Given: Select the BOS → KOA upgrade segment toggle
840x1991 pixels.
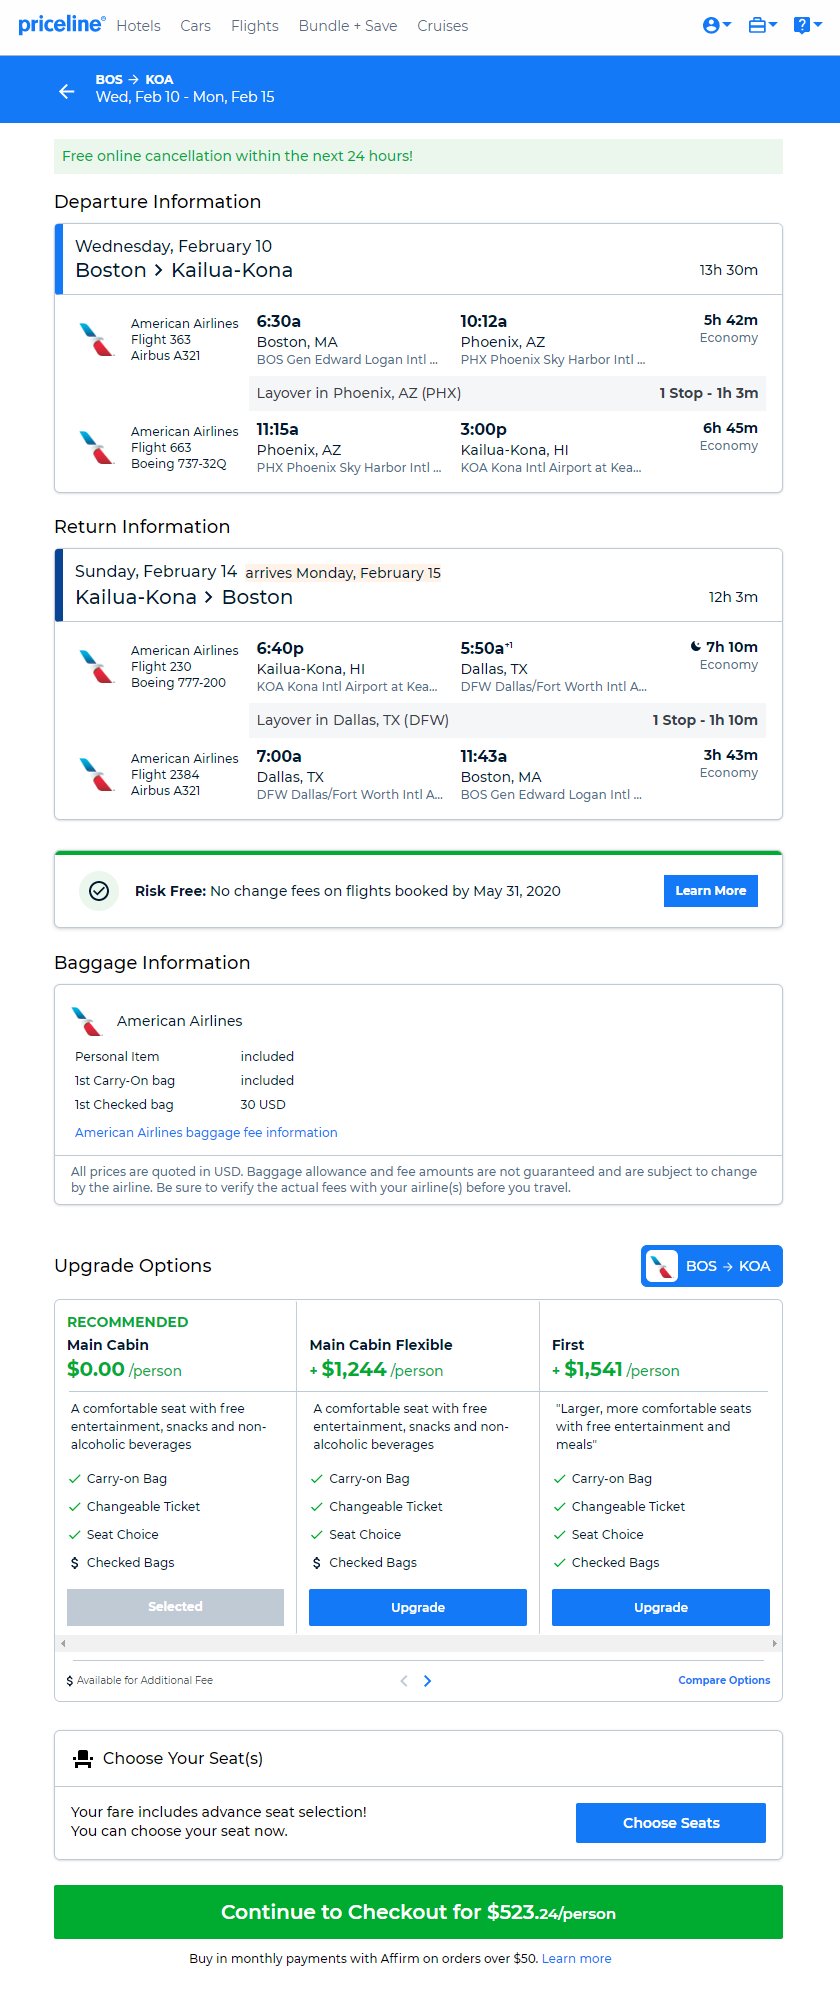Looking at the screenshot, I should pyautogui.click(x=712, y=1266).
